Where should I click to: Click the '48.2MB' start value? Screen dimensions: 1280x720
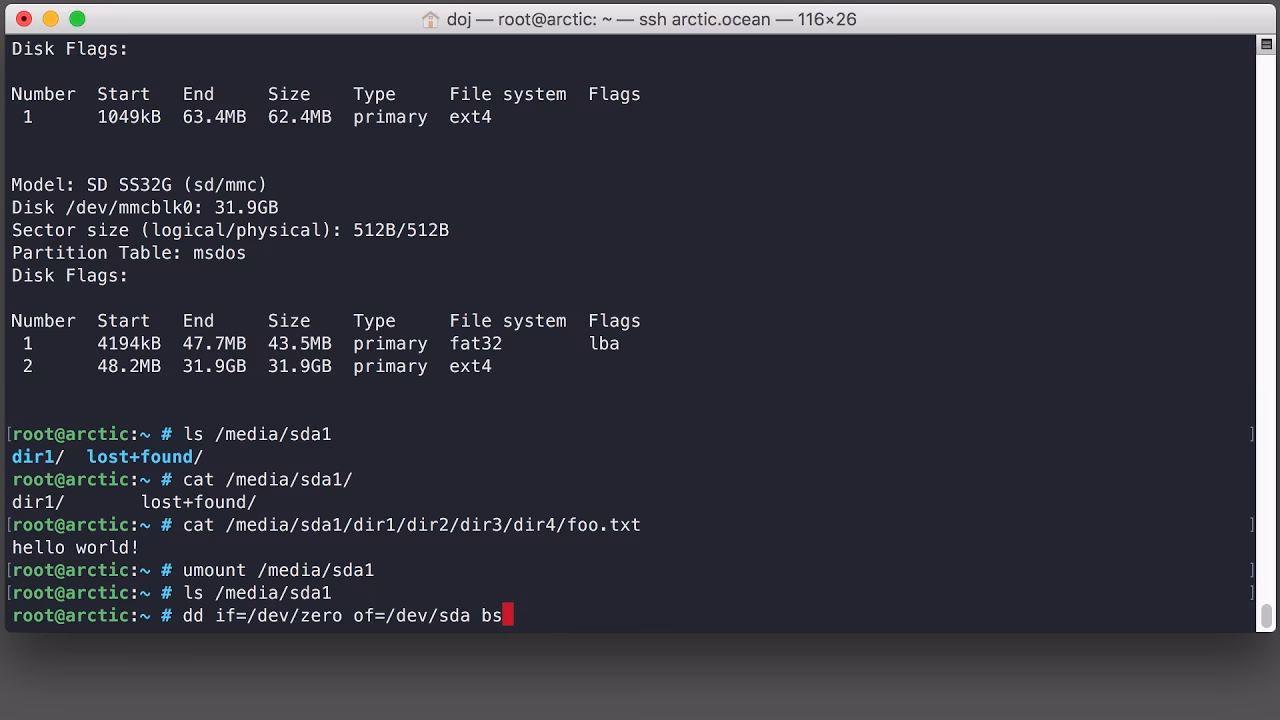[x=129, y=366]
